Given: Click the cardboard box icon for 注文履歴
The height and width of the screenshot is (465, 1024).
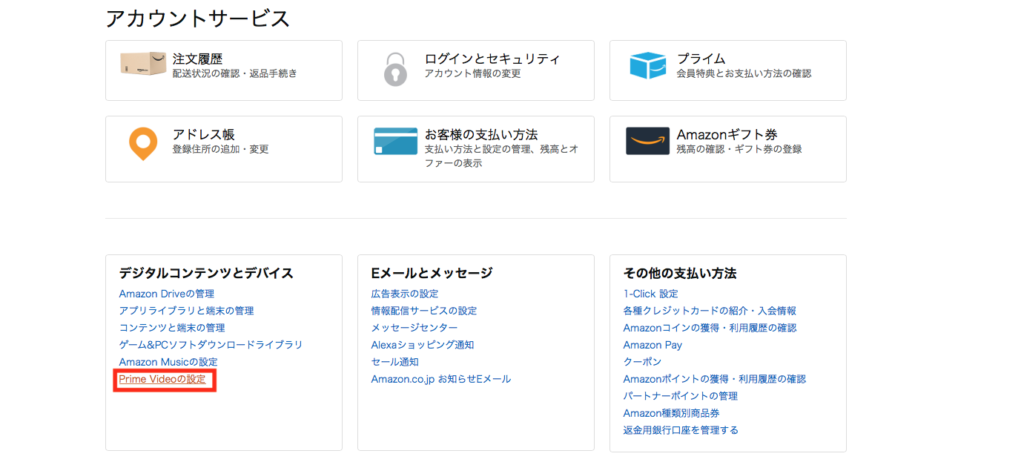Looking at the screenshot, I should click(143, 64).
